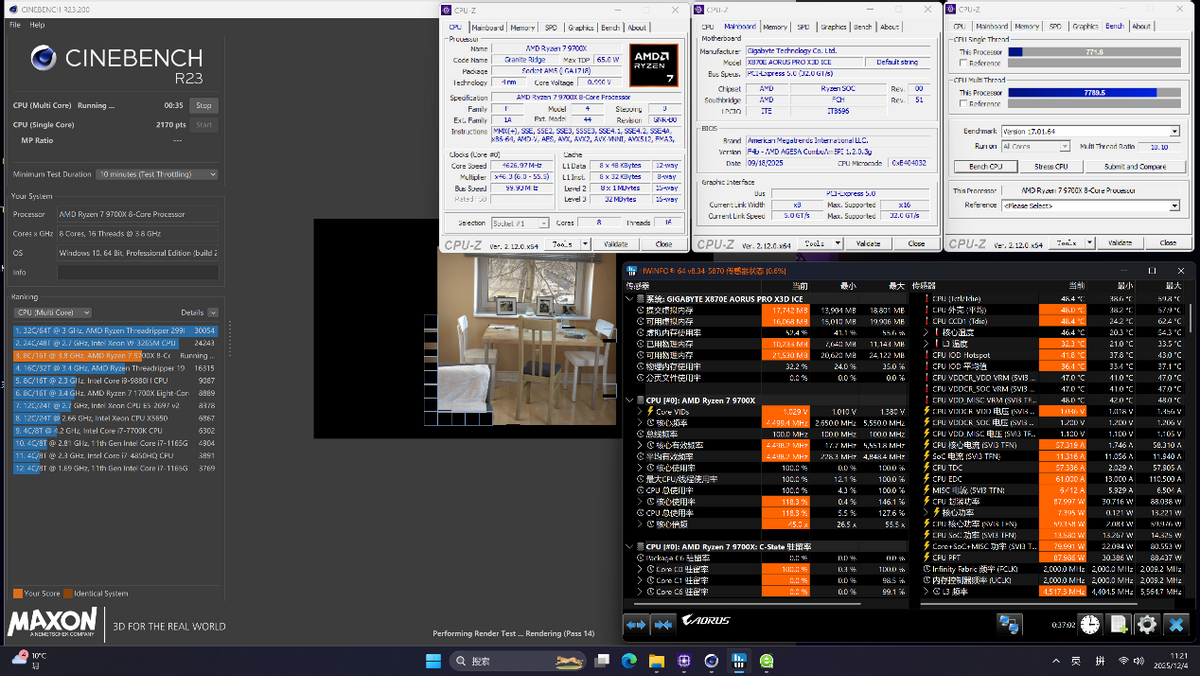Click Cinebench sphere icon on taskbar
This screenshot has width=1200, height=676.
(711, 661)
